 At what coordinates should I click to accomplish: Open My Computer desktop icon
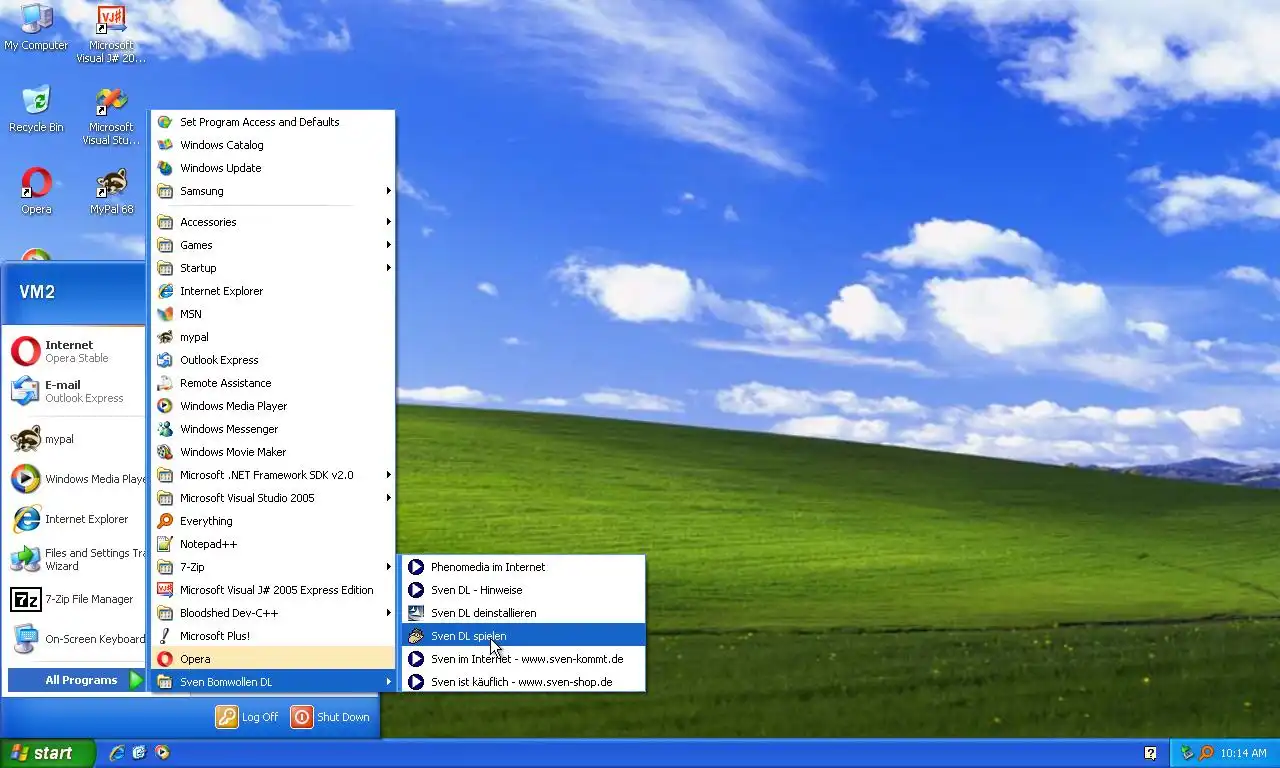pyautogui.click(x=36, y=27)
